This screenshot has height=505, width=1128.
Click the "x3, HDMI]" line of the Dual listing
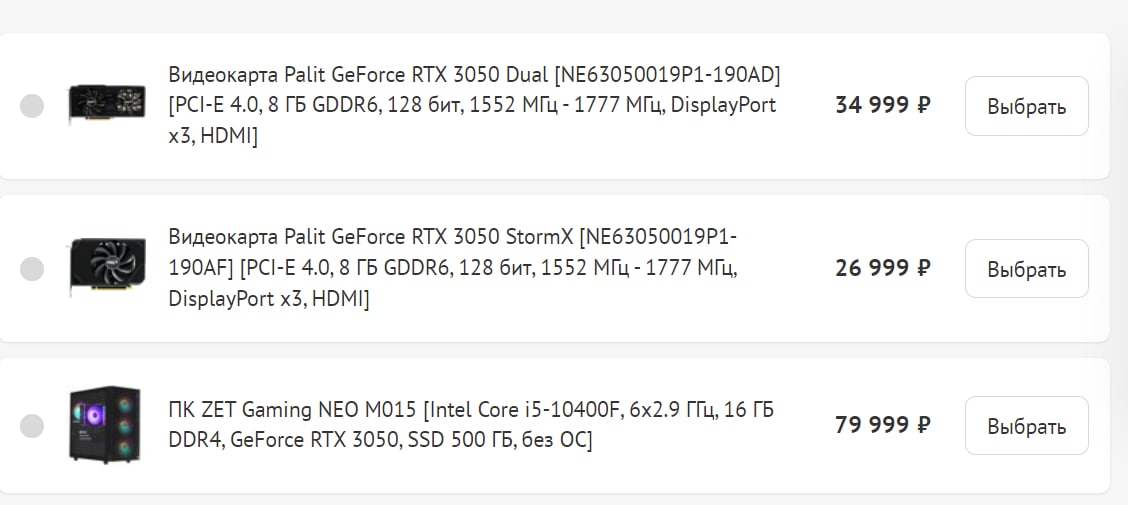coord(213,136)
